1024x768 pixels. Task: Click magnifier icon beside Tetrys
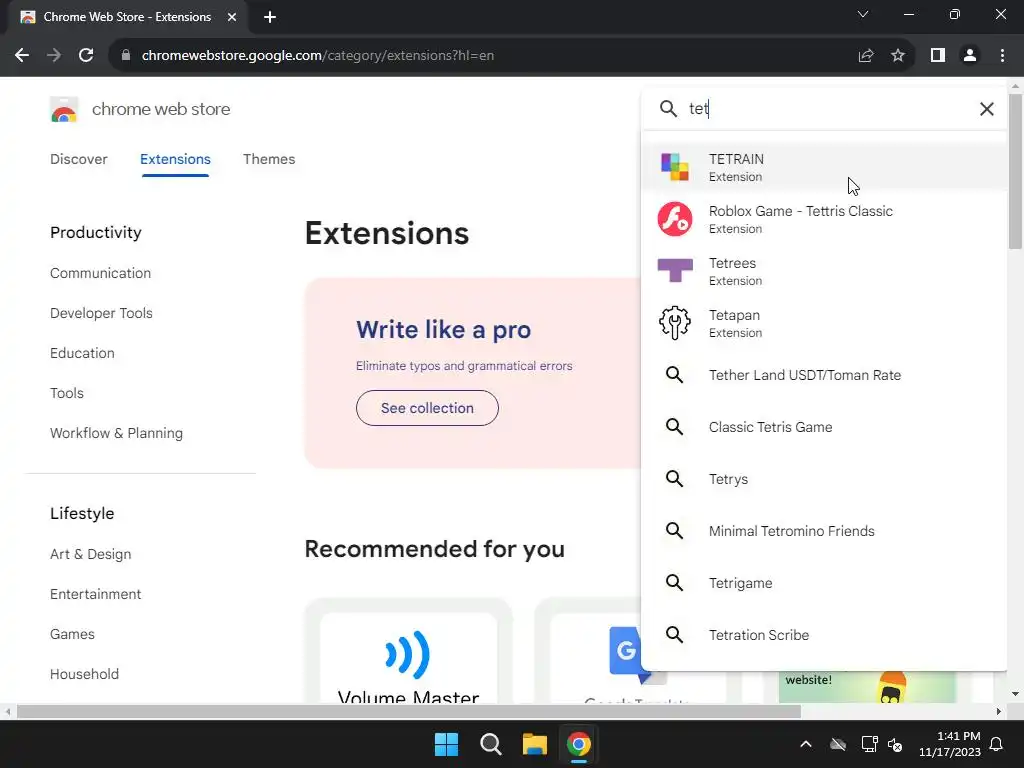tap(675, 479)
